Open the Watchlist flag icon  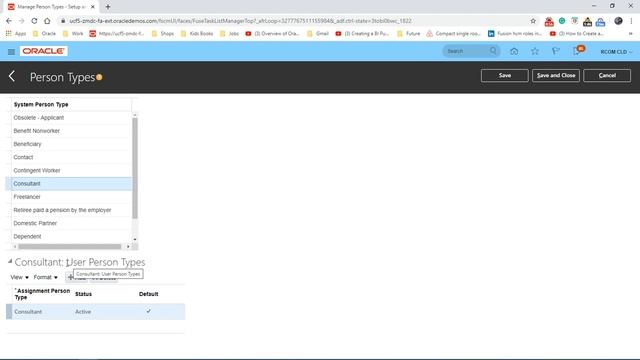pos(555,51)
